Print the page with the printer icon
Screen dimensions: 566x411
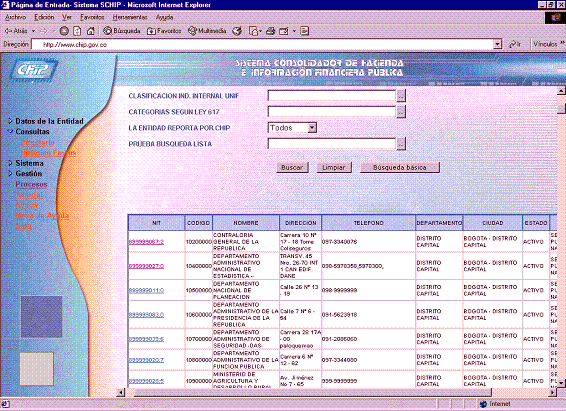[x=270, y=31]
